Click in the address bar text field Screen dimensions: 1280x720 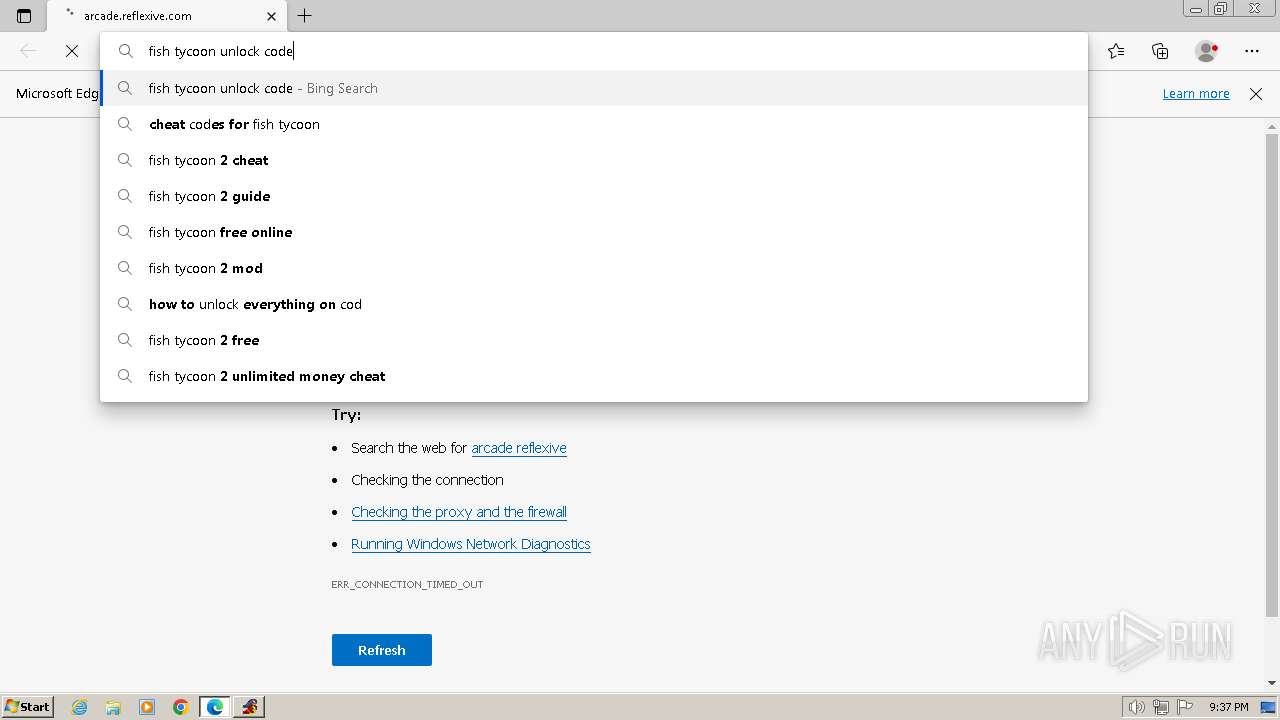(594, 51)
